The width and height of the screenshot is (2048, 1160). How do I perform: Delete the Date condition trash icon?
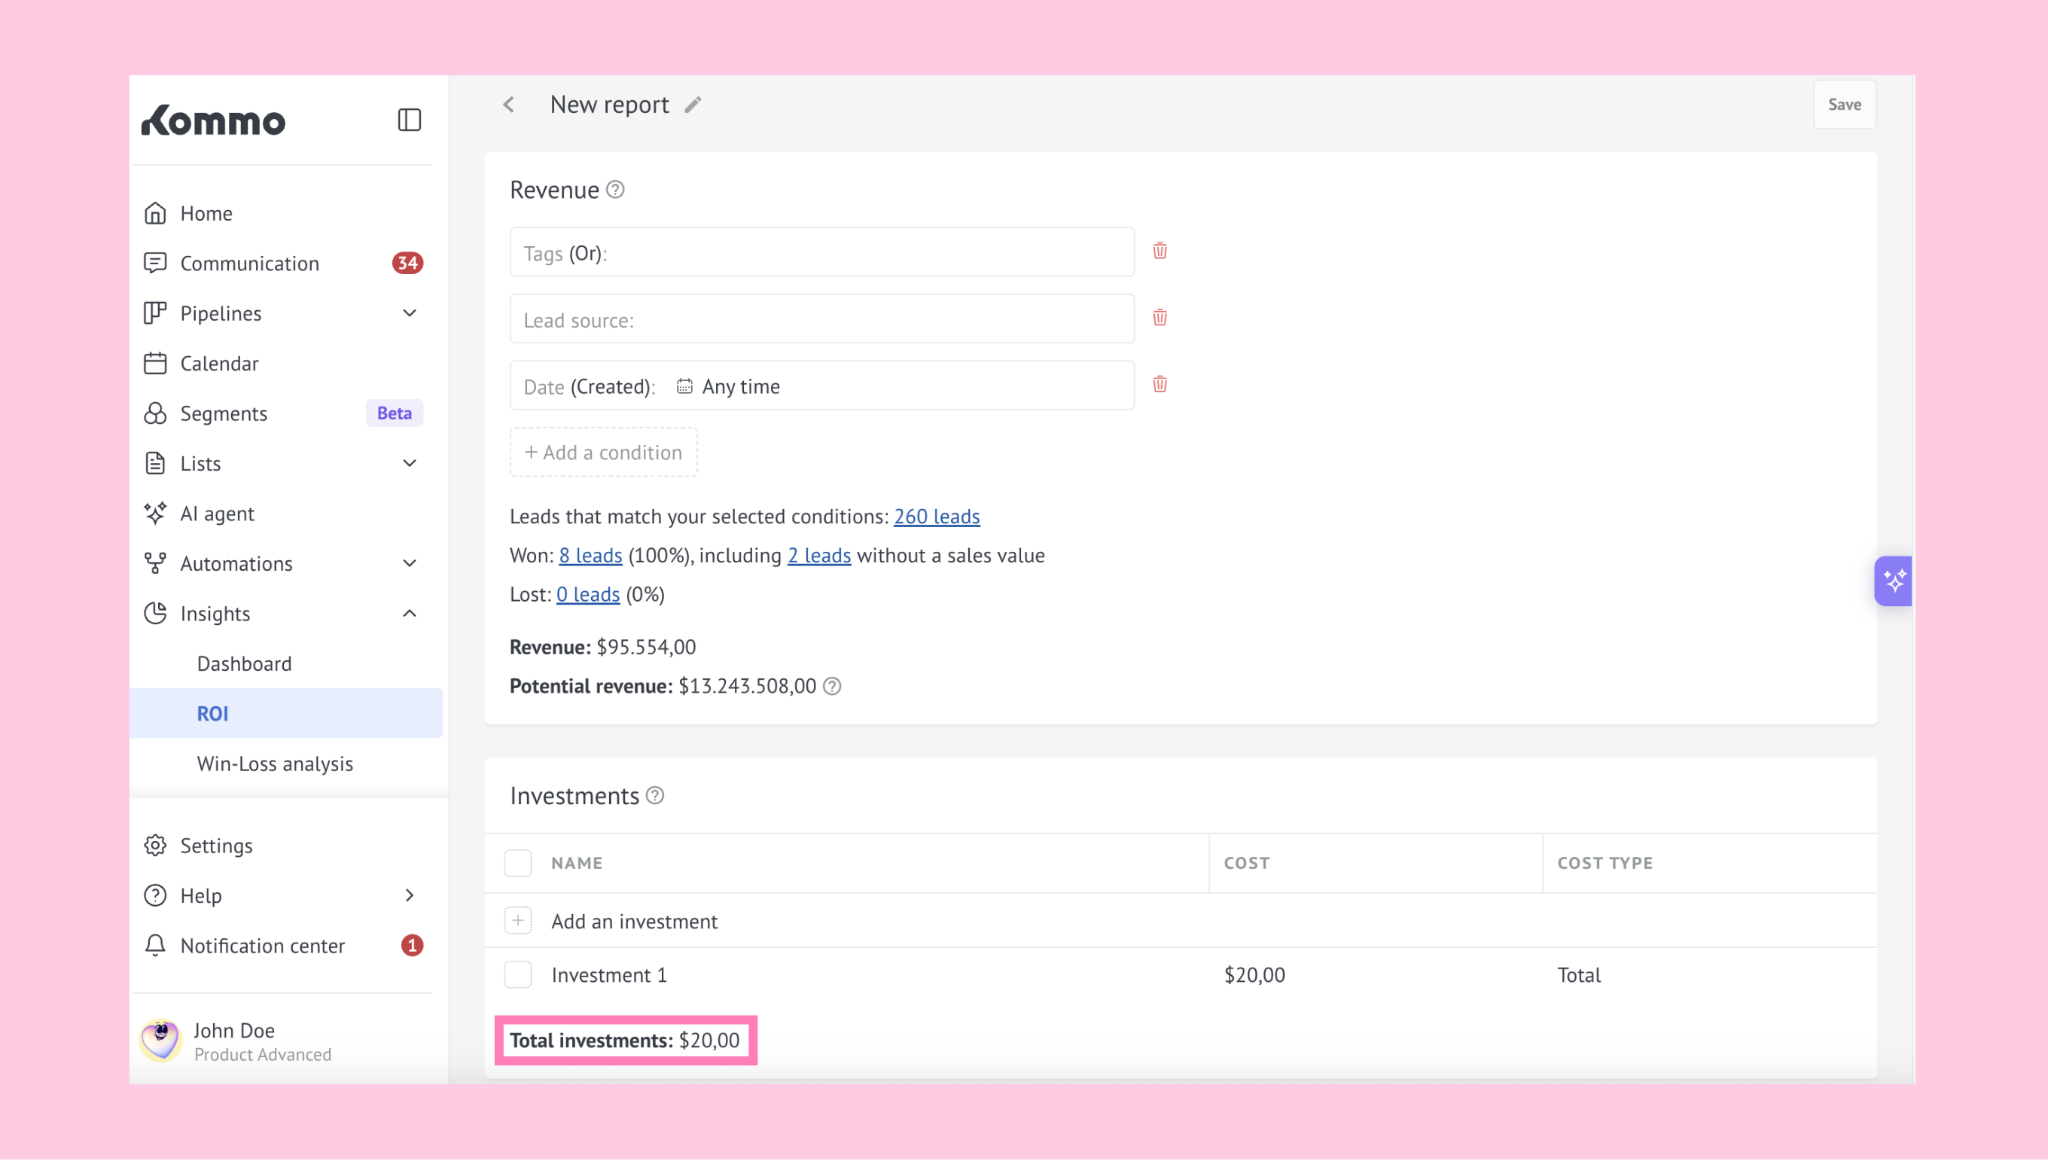[1160, 384]
